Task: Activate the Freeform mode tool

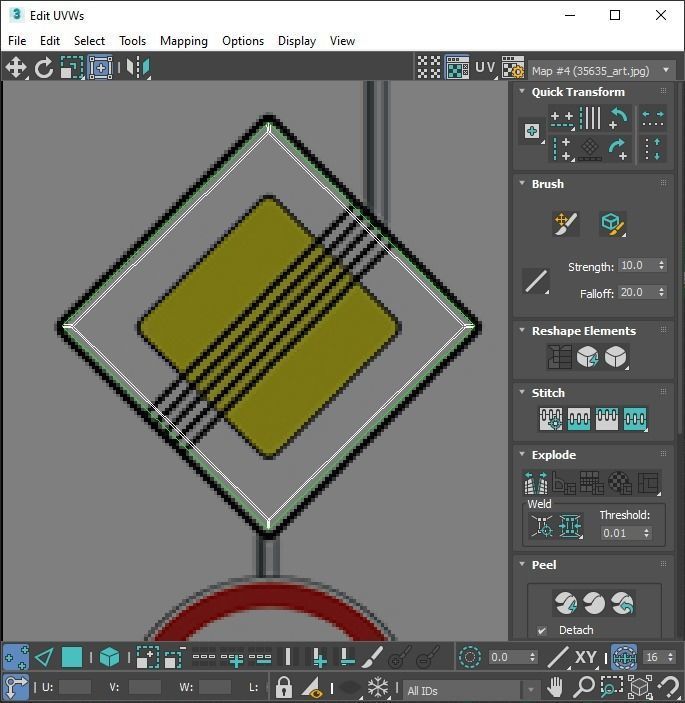Action: click(x=100, y=68)
